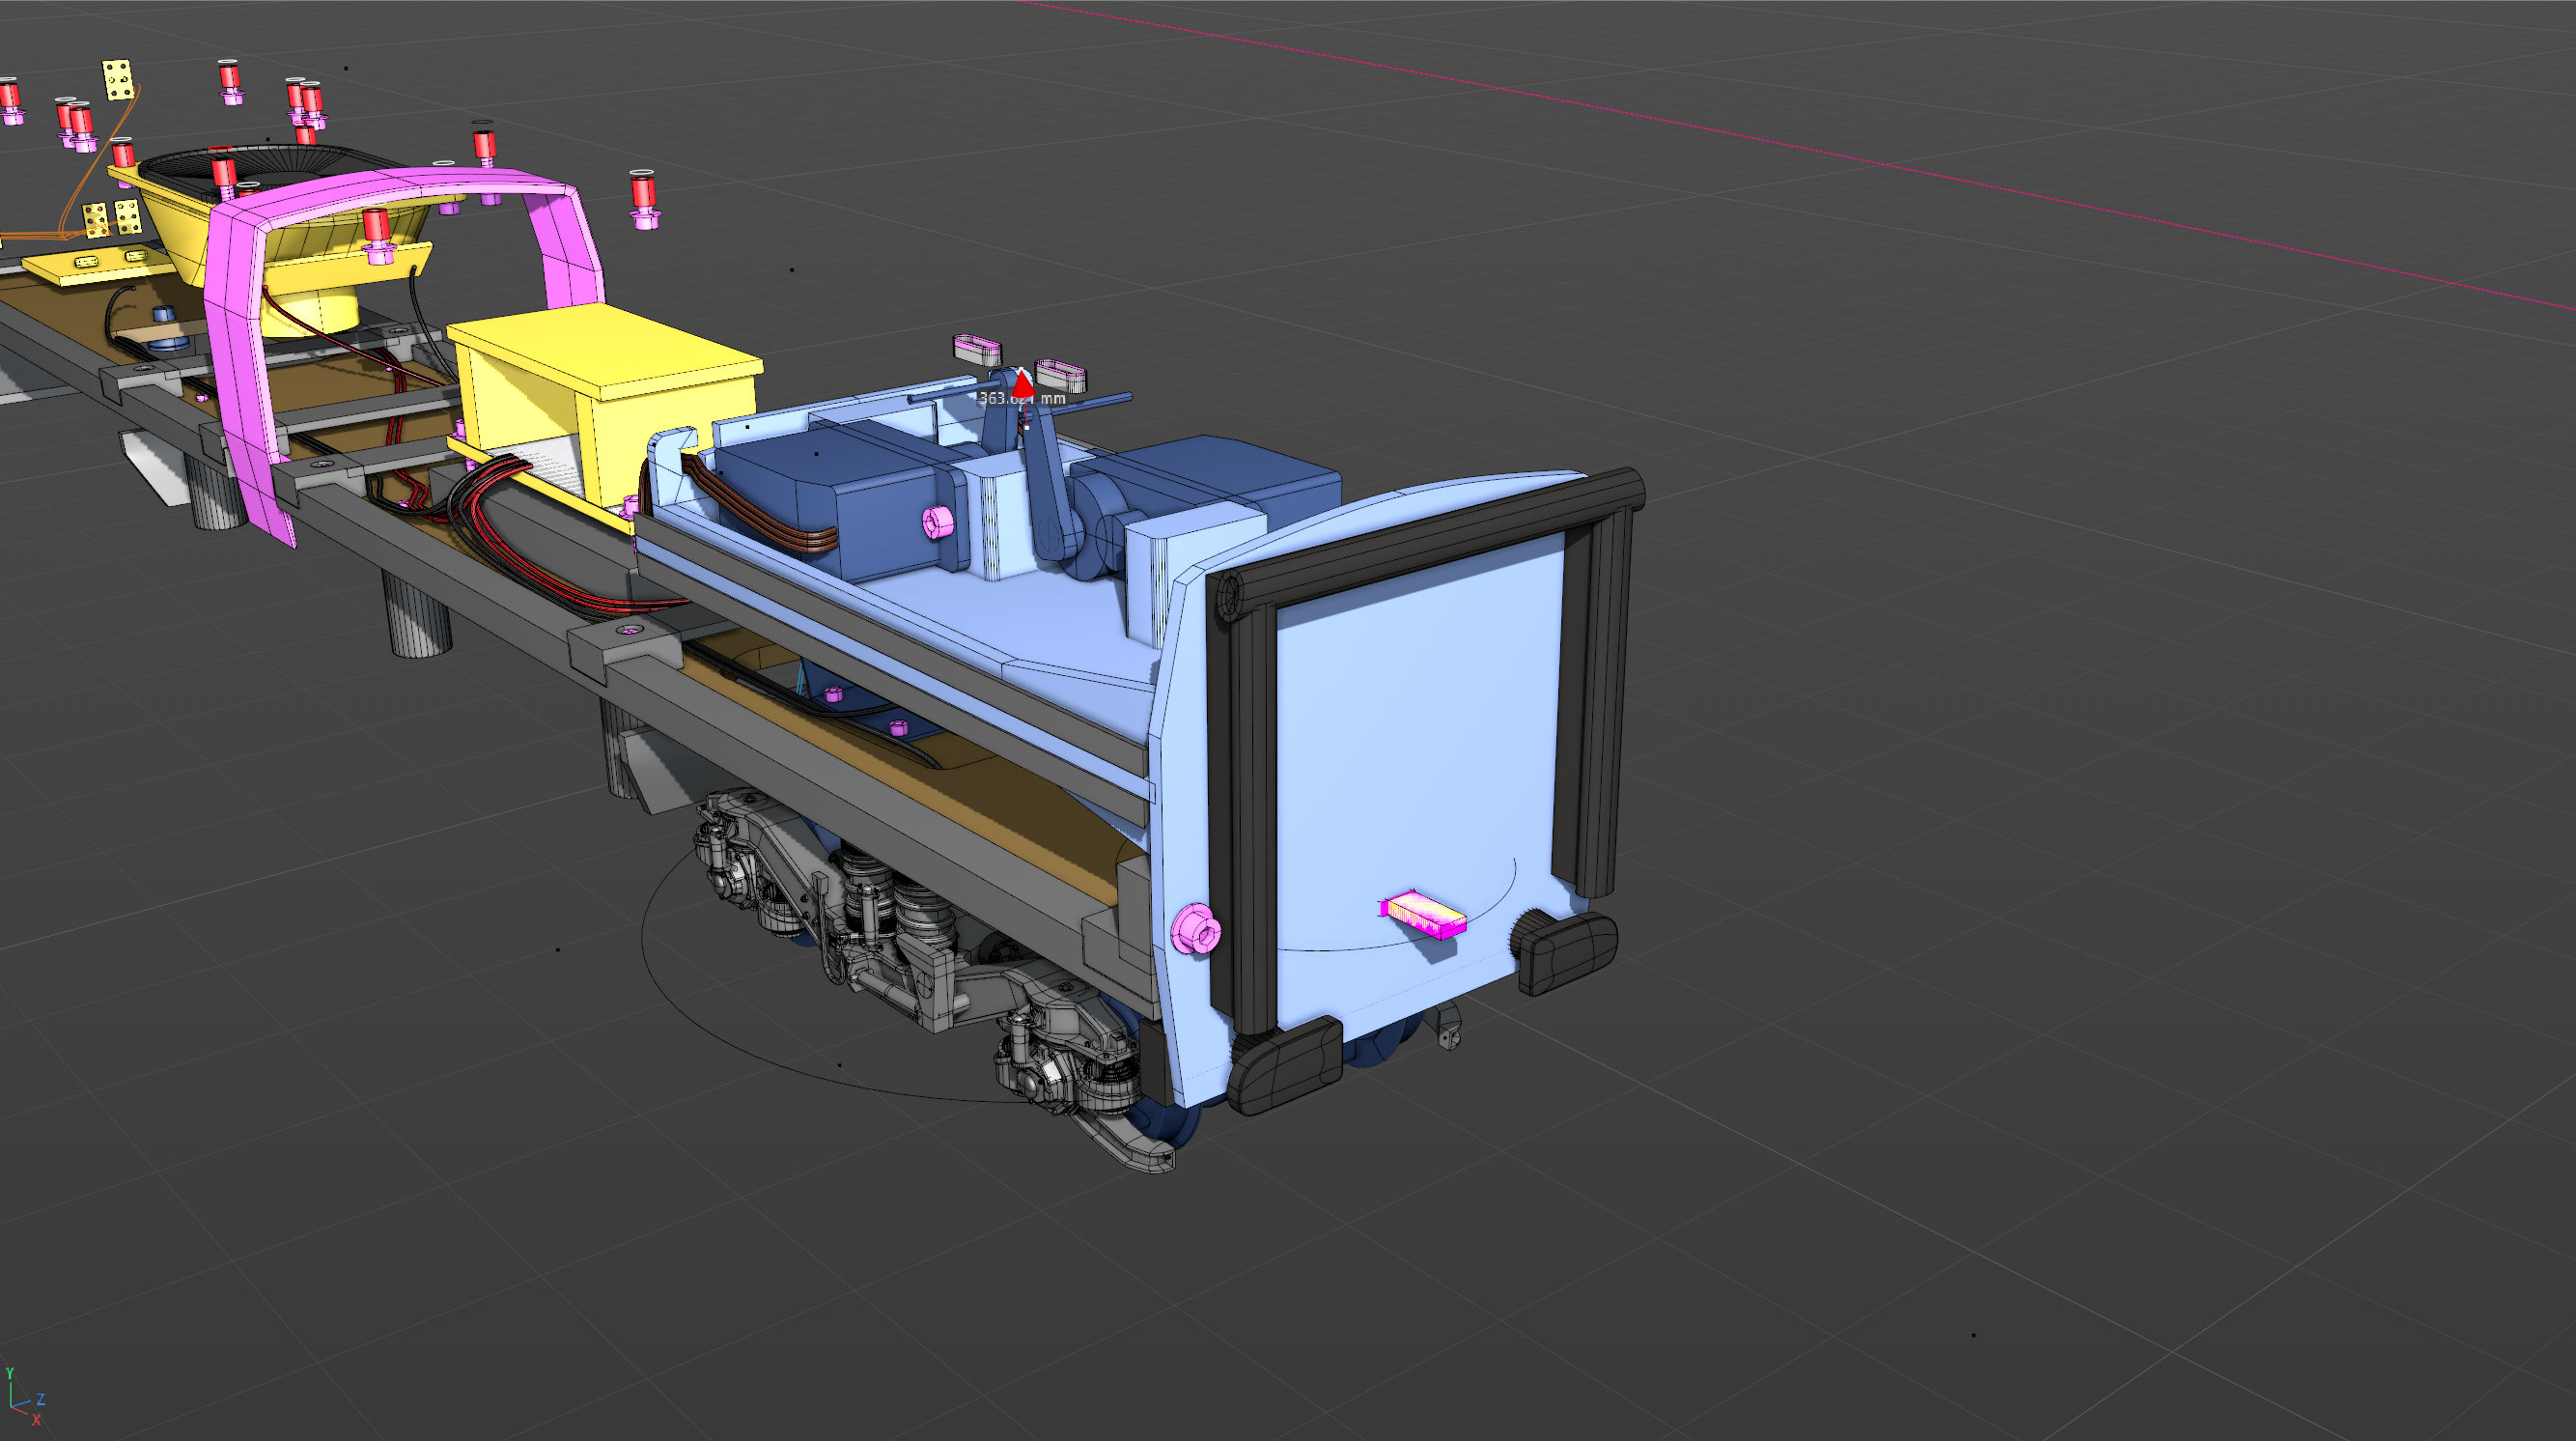Select the pink bolt on the servo side
The width and height of the screenshot is (2576, 1441).
point(938,522)
